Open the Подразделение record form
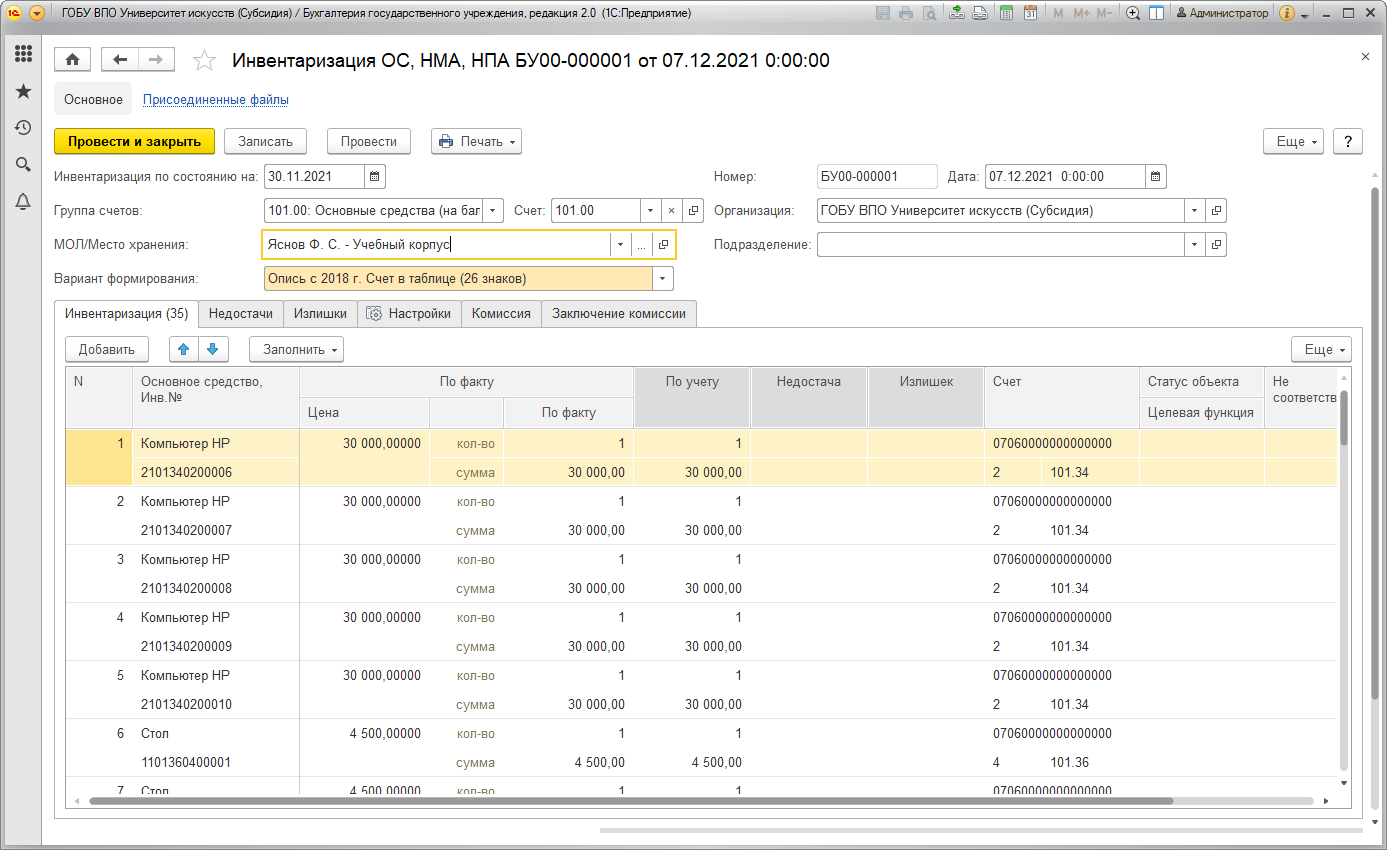Screen dimensions: 1387x850 pos(1216,245)
